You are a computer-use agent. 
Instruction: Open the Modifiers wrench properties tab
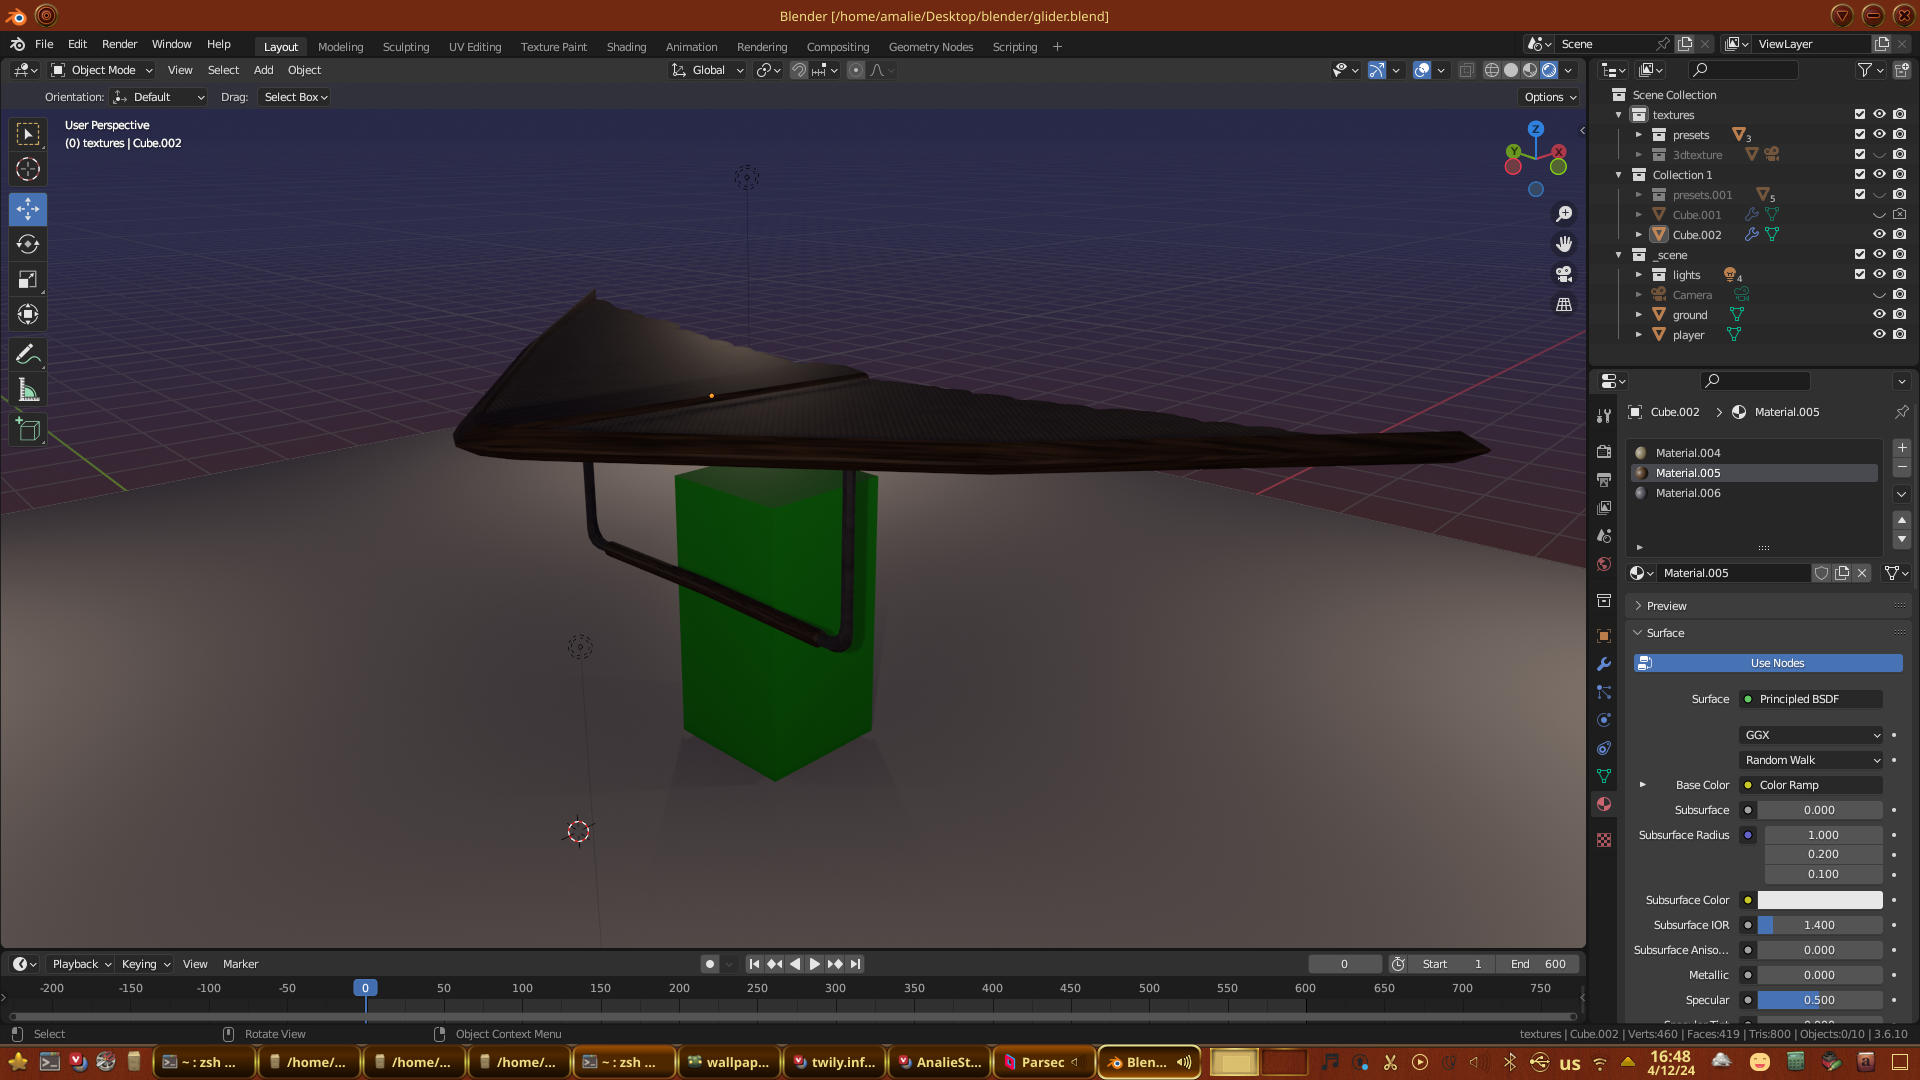pos(1604,664)
